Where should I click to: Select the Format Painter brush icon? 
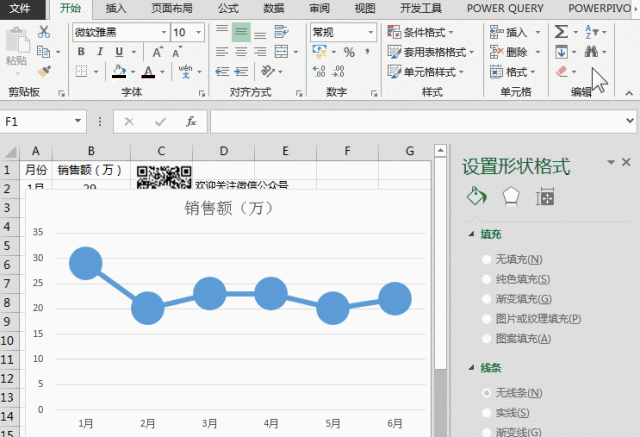44,72
